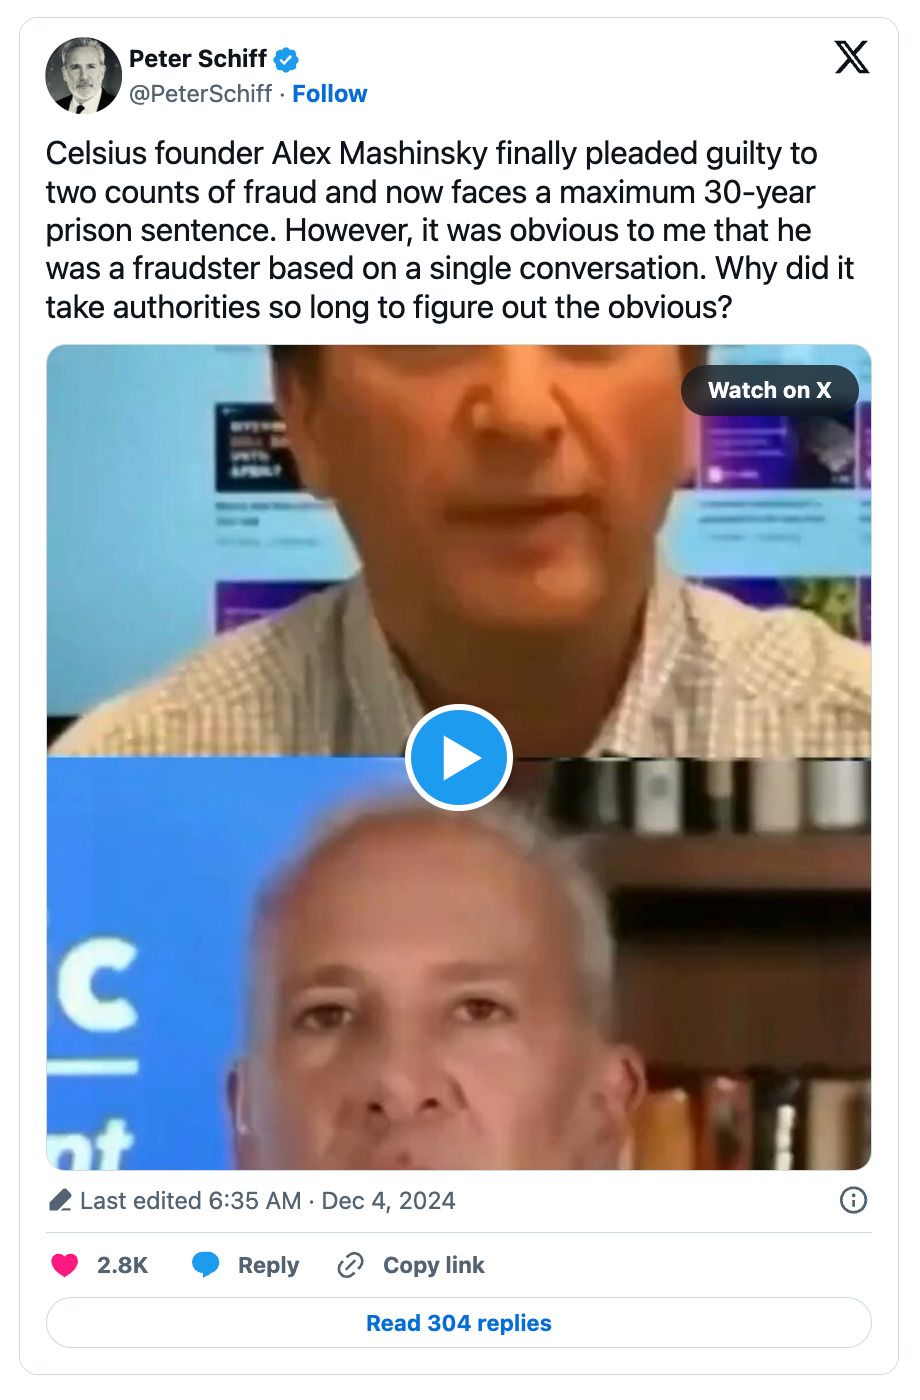The image size is (920, 1400).
Task: Play the embedded video
Action: 459,758
